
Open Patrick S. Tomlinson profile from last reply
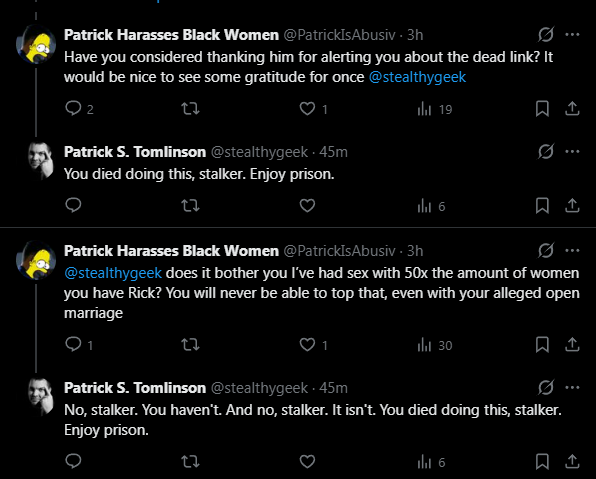(x=135, y=388)
